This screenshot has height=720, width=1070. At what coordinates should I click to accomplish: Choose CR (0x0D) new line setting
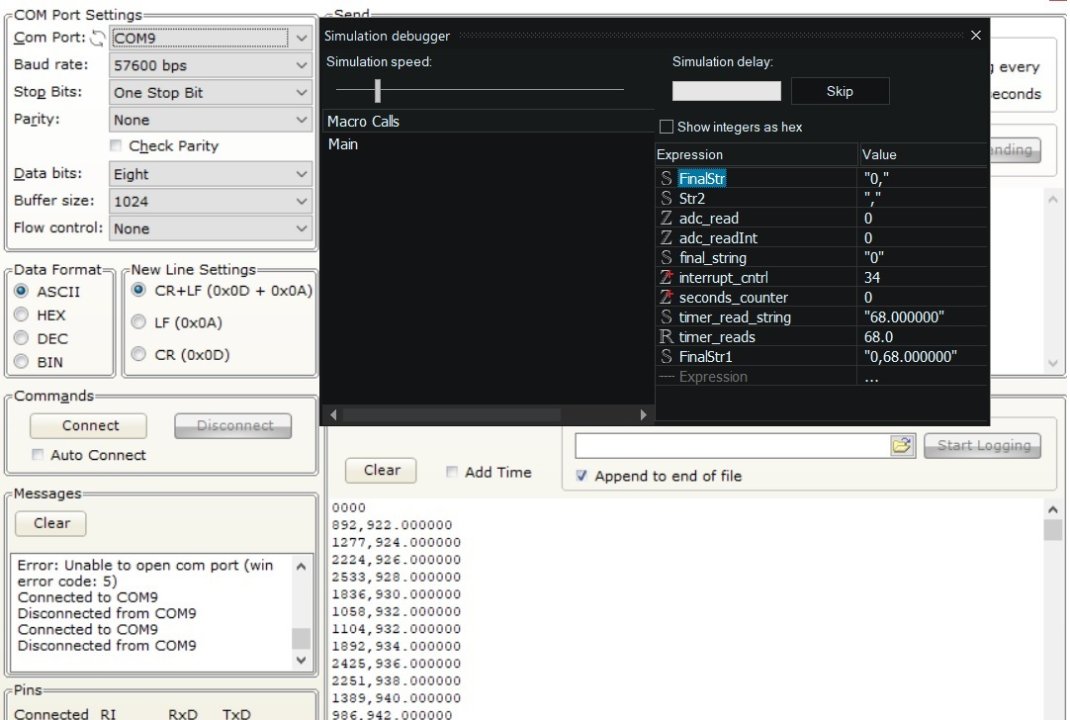click(x=139, y=354)
